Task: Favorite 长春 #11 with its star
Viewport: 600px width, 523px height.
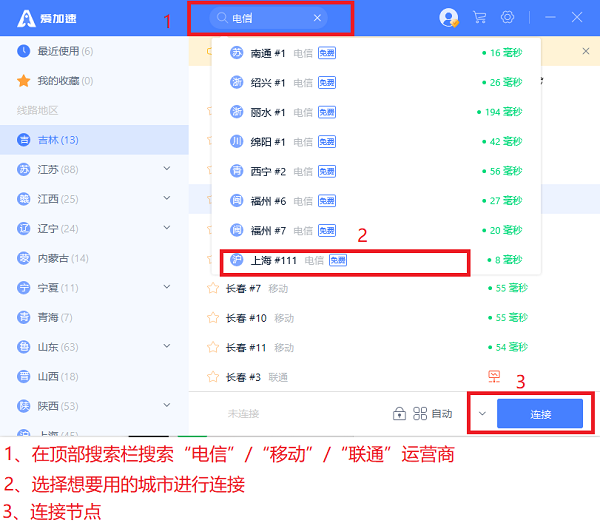Action: tap(213, 347)
